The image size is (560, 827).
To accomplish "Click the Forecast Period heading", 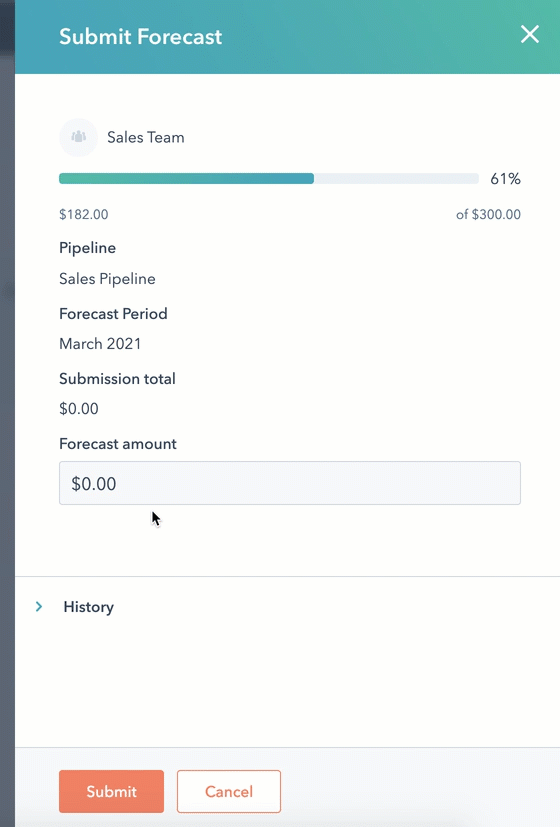I will [x=113, y=314].
